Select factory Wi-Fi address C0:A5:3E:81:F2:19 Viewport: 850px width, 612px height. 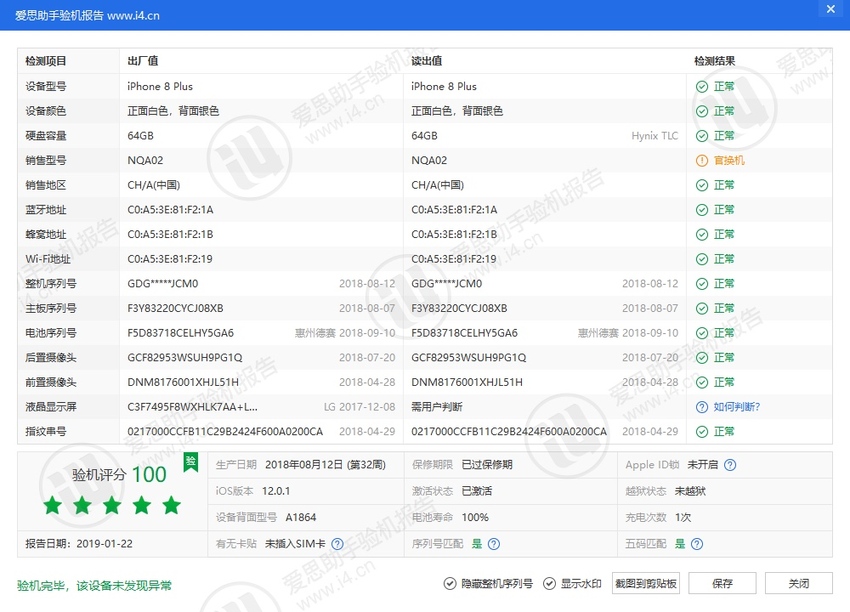[170, 259]
